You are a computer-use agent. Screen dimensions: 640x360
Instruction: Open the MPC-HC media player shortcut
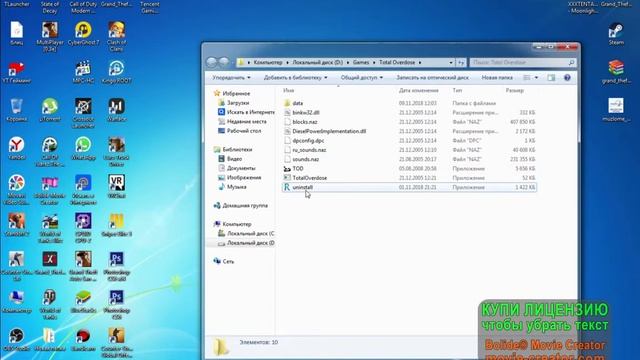tap(83, 71)
